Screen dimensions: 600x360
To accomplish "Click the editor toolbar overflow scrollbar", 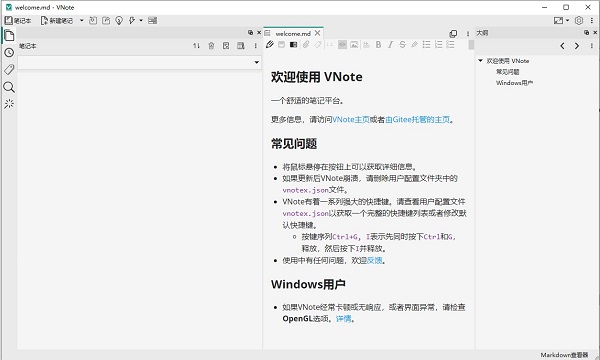I will 471,45.
